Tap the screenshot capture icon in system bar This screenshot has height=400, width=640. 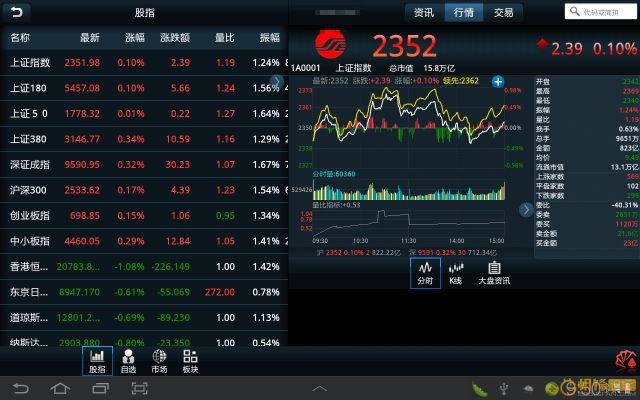tap(139, 388)
